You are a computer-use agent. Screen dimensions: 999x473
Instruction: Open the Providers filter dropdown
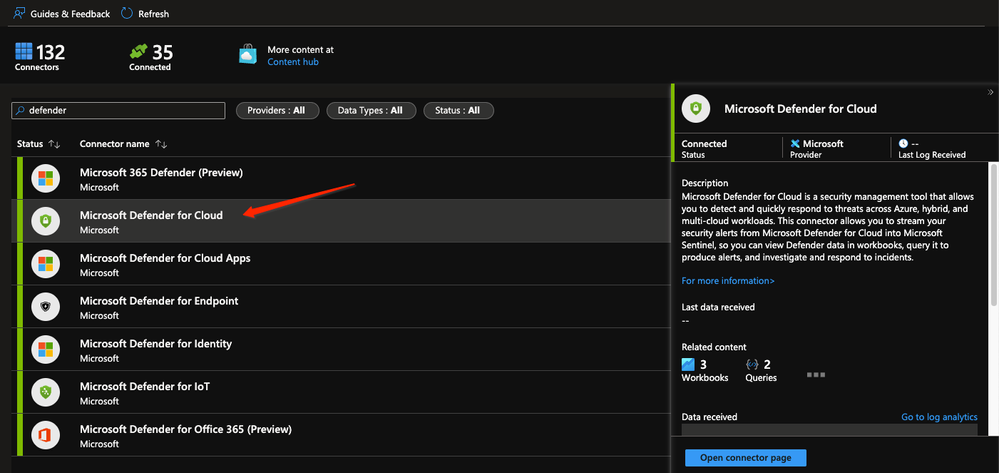277,110
